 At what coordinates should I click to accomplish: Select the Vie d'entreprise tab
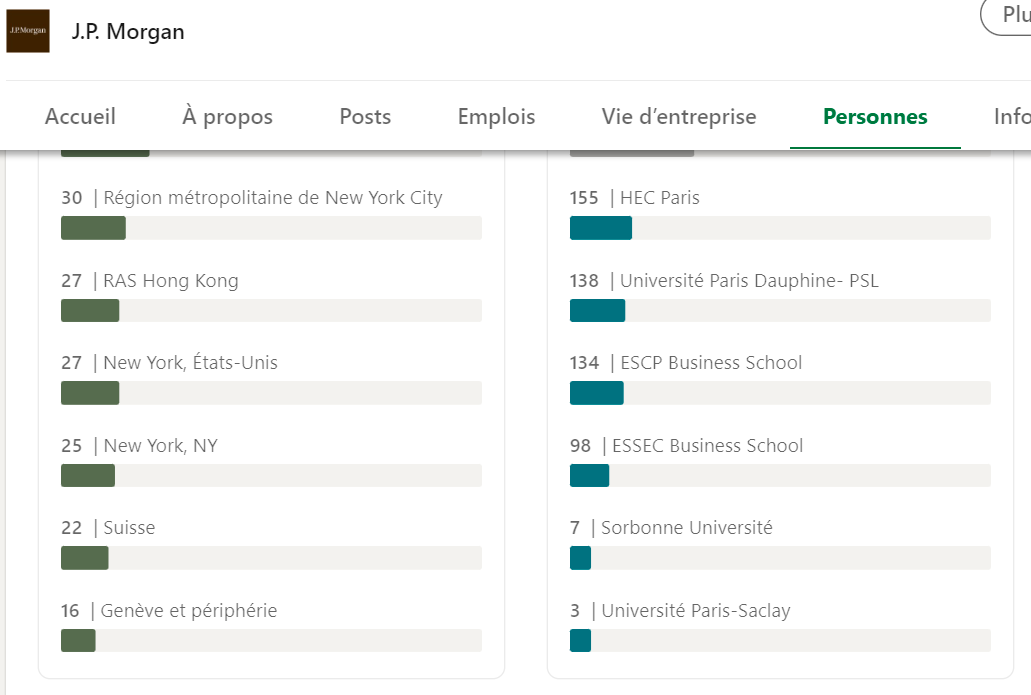679,116
